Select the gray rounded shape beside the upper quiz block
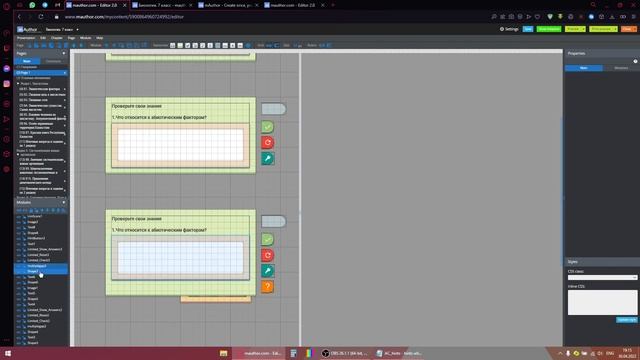 [273, 109]
